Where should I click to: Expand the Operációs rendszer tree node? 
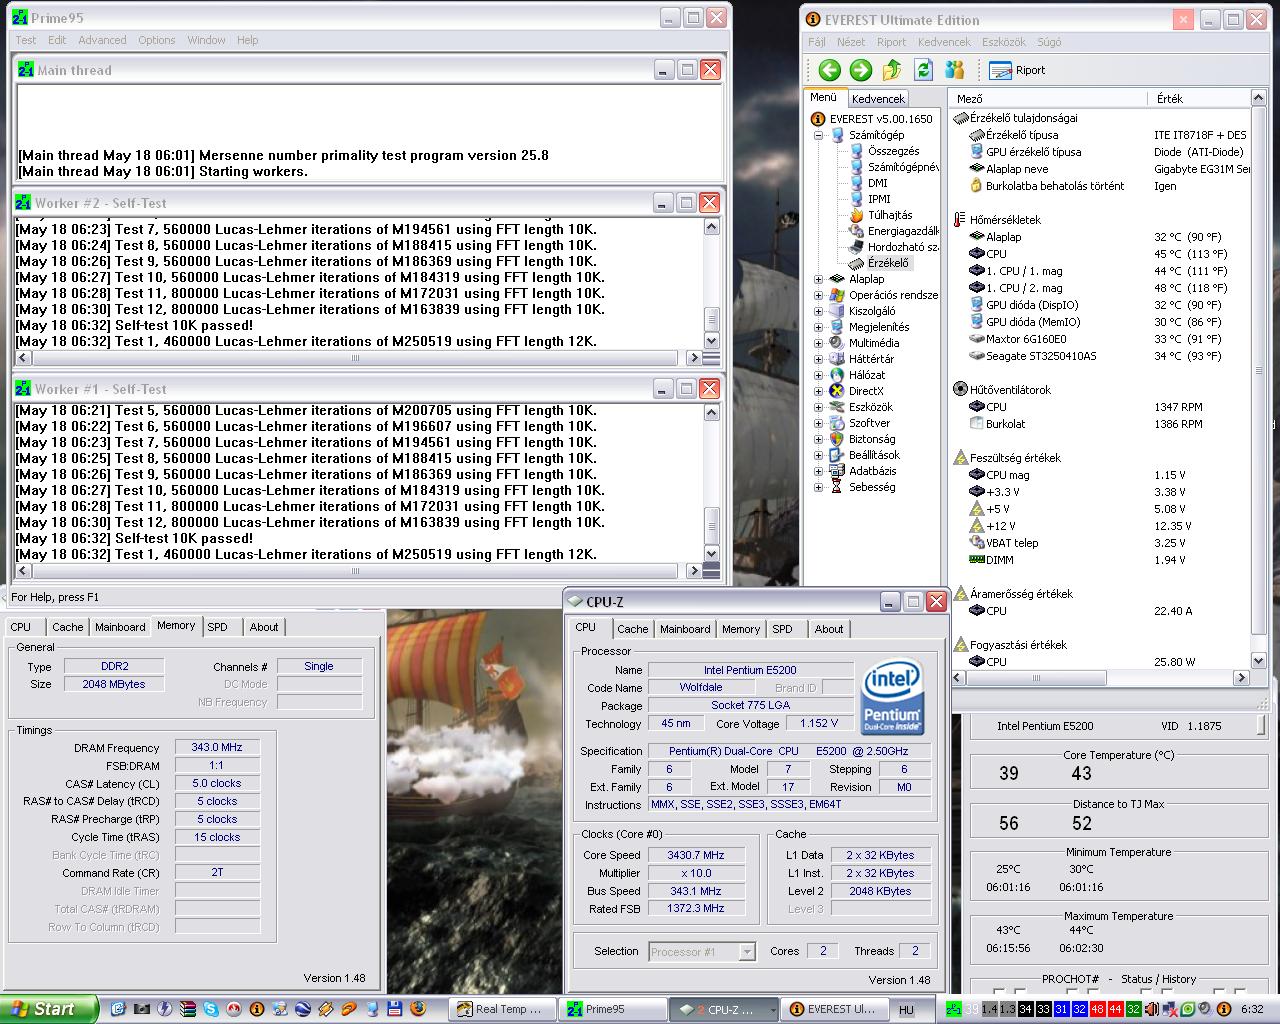818,295
